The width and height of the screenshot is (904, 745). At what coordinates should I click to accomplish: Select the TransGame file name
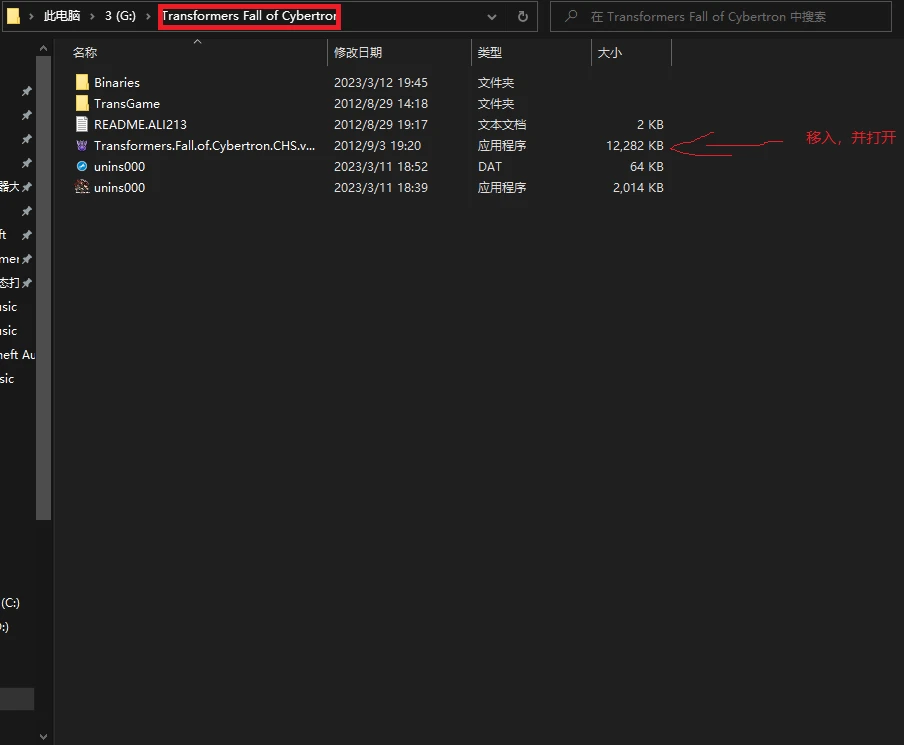(x=127, y=103)
